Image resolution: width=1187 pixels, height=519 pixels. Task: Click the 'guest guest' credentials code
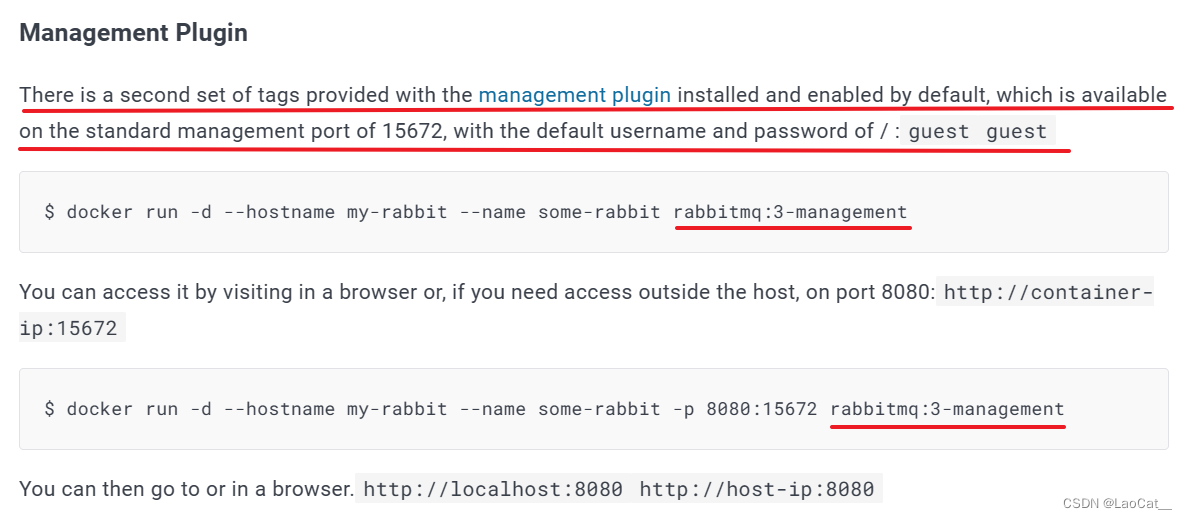pyautogui.click(x=977, y=132)
